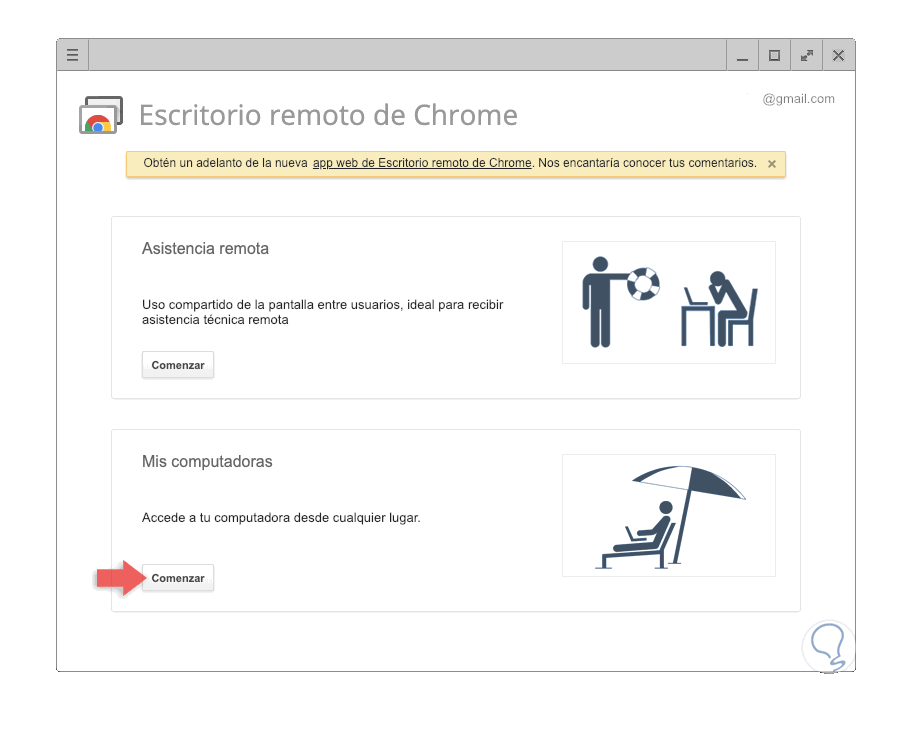912x746 pixels.
Task: Toggle fullscreen with the diagonal arrows icon
Action: [x=806, y=55]
